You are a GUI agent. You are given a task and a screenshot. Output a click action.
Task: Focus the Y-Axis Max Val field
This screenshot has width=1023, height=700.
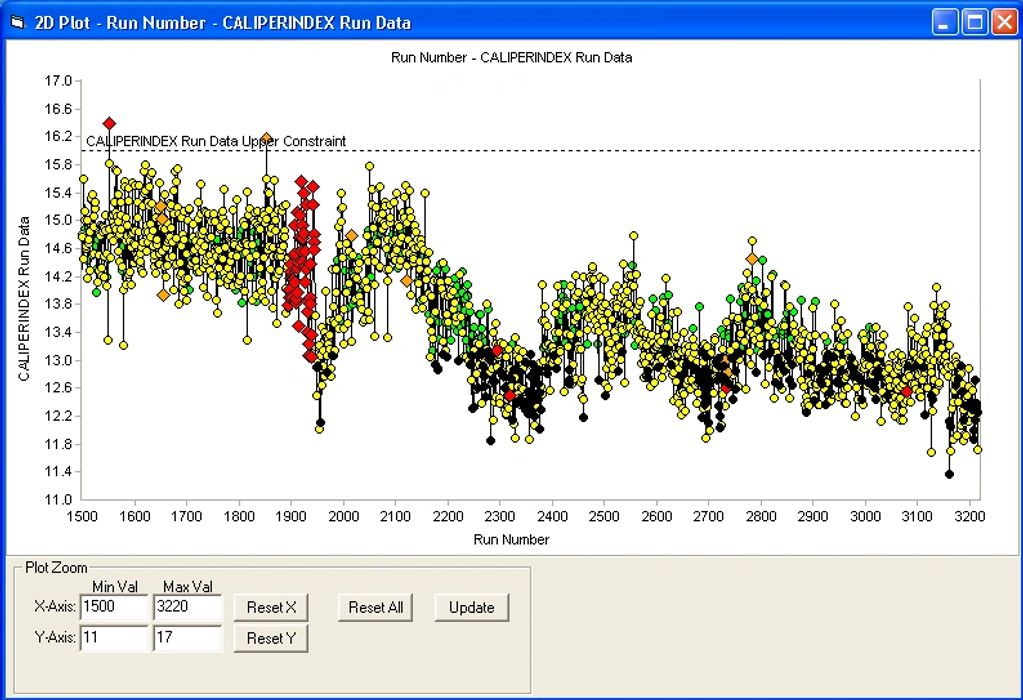187,638
